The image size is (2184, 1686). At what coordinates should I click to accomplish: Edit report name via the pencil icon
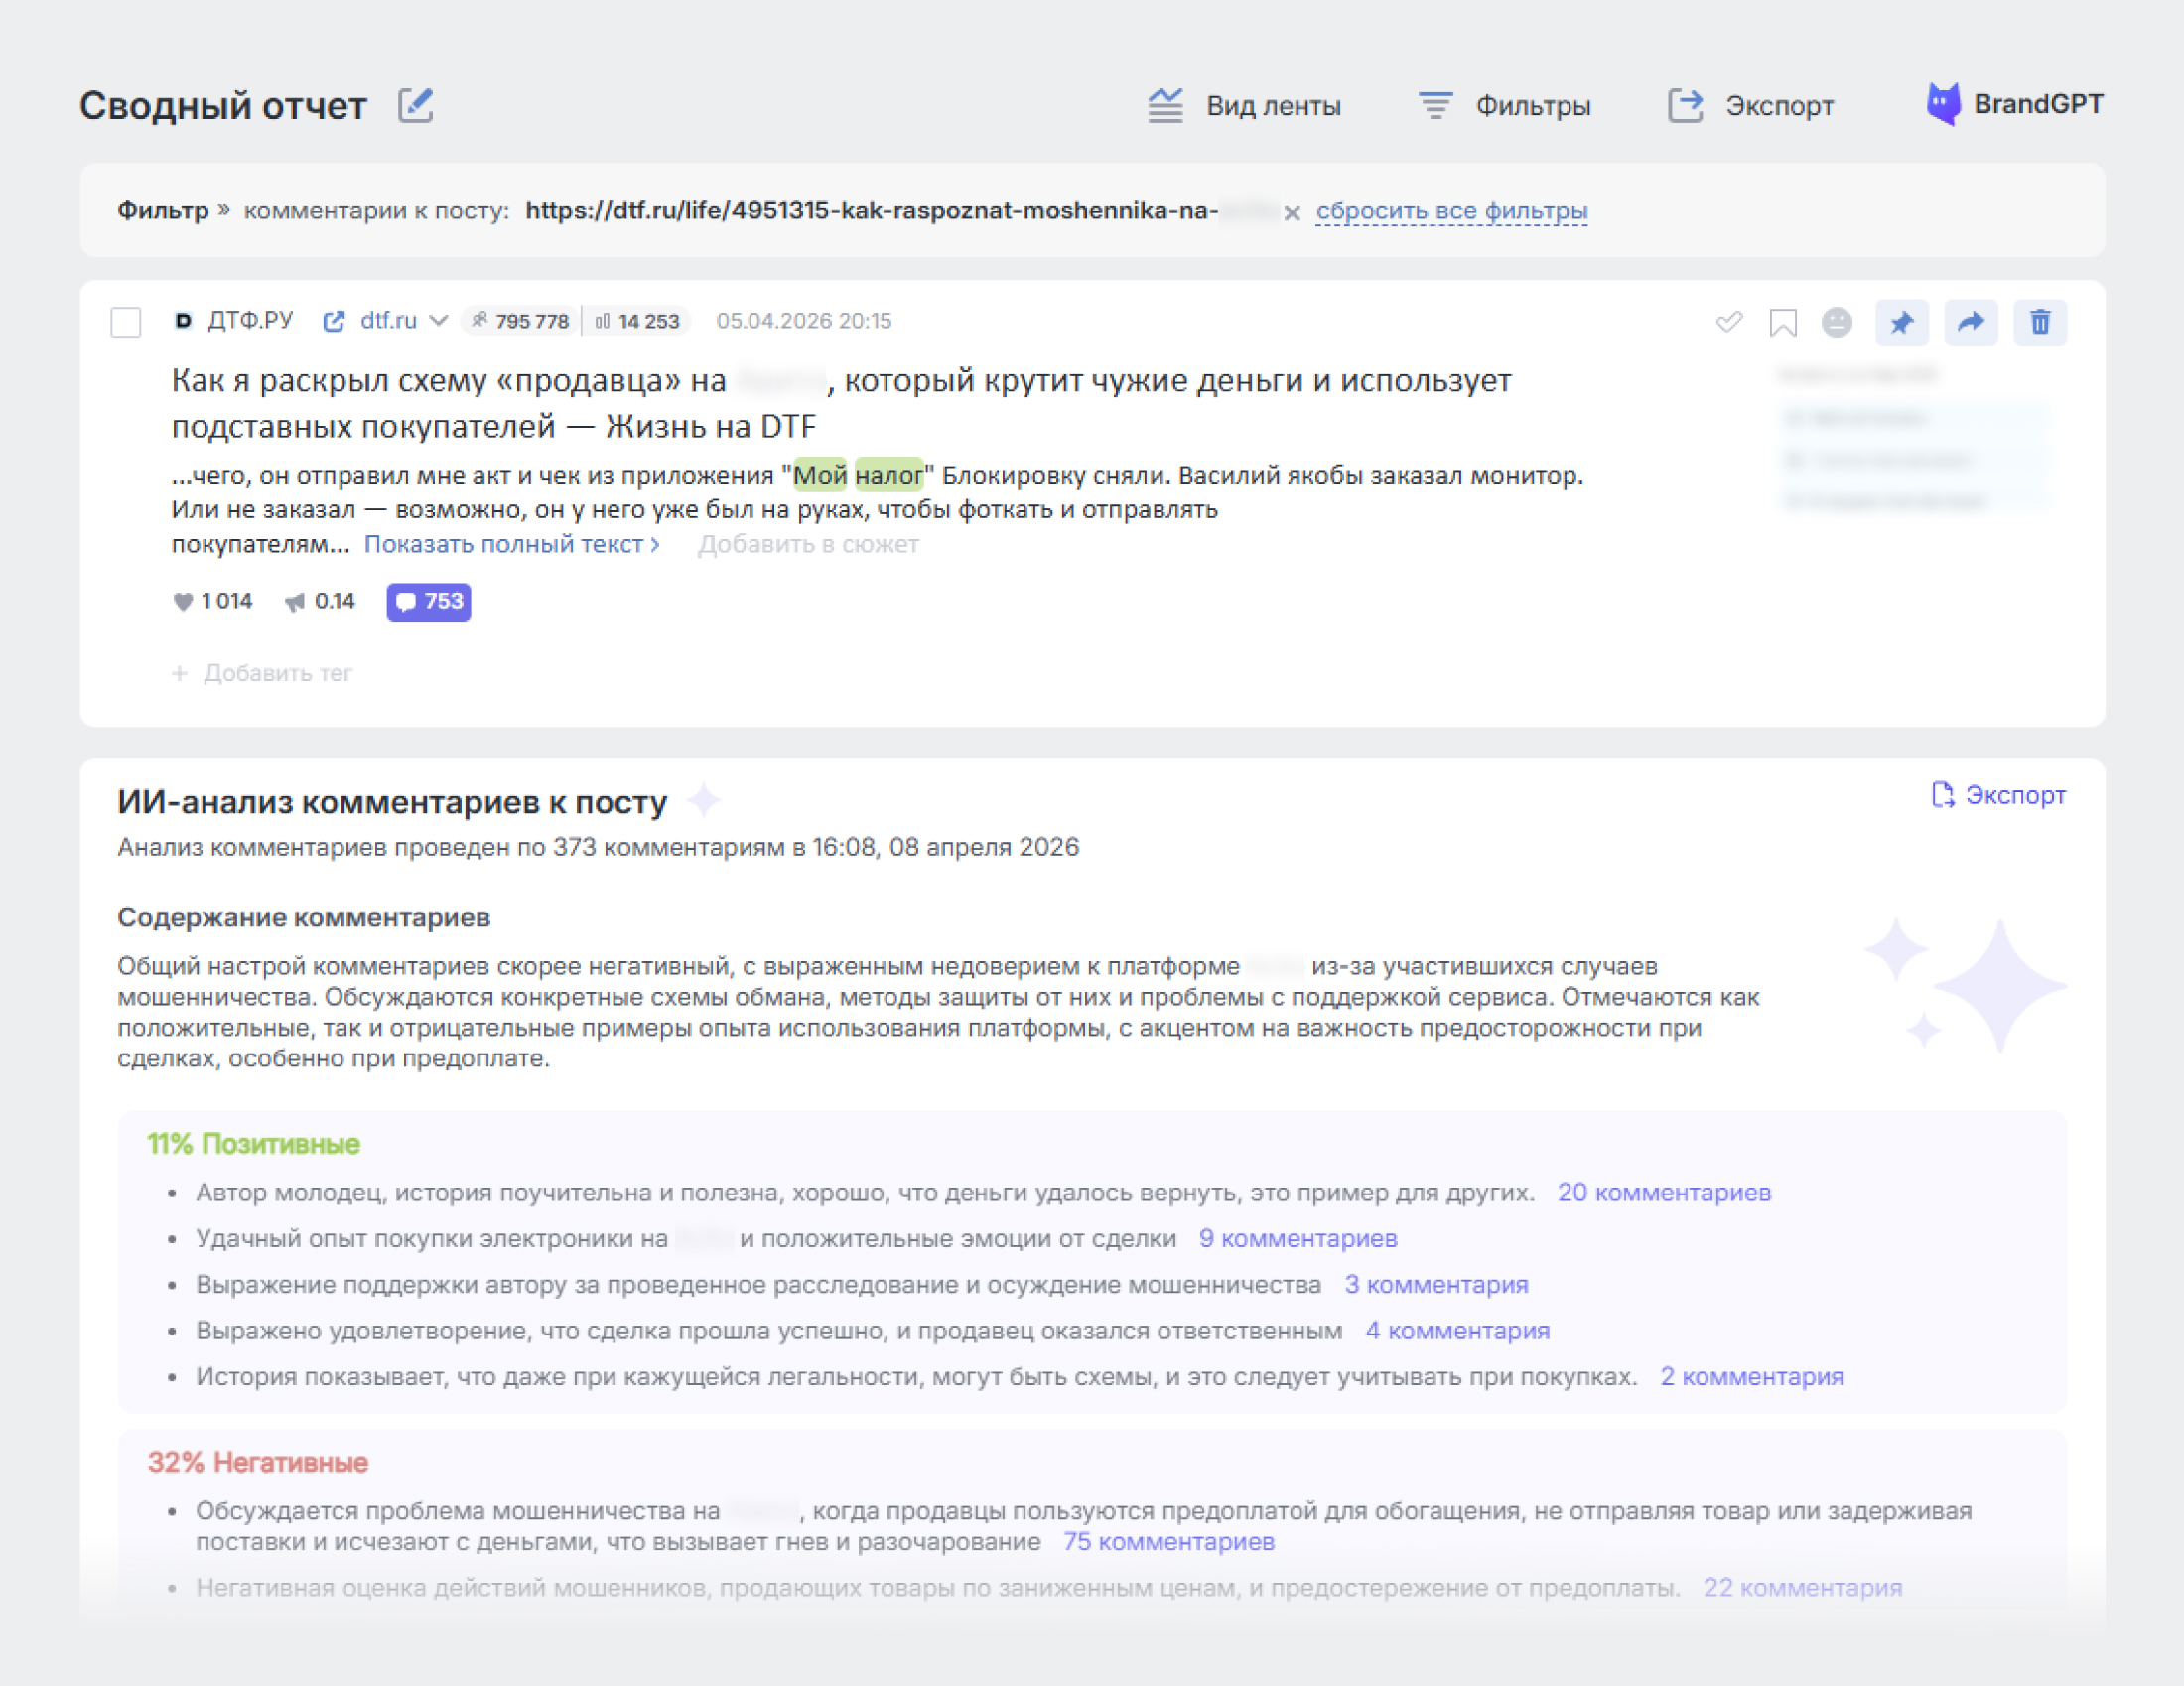[x=416, y=104]
